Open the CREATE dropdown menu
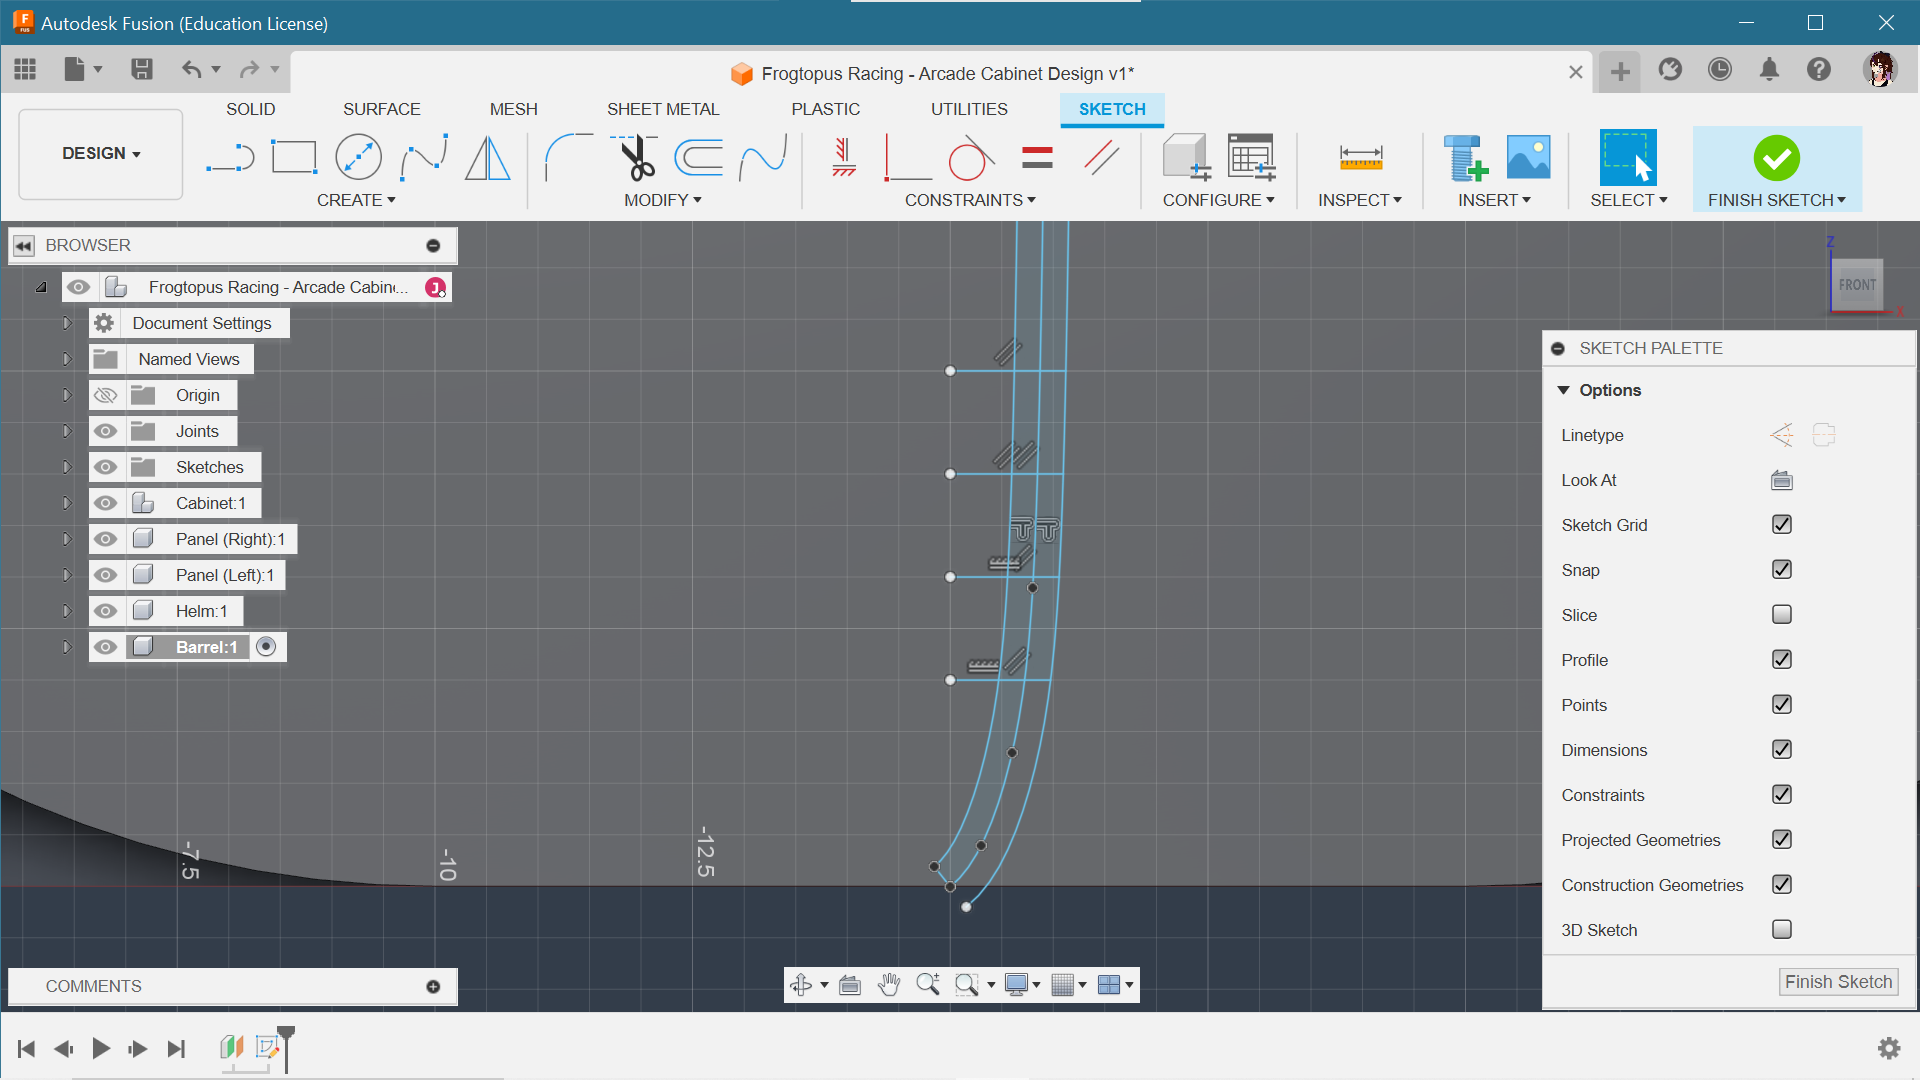The width and height of the screenshot is (1920, 1080). coord(356,200)
